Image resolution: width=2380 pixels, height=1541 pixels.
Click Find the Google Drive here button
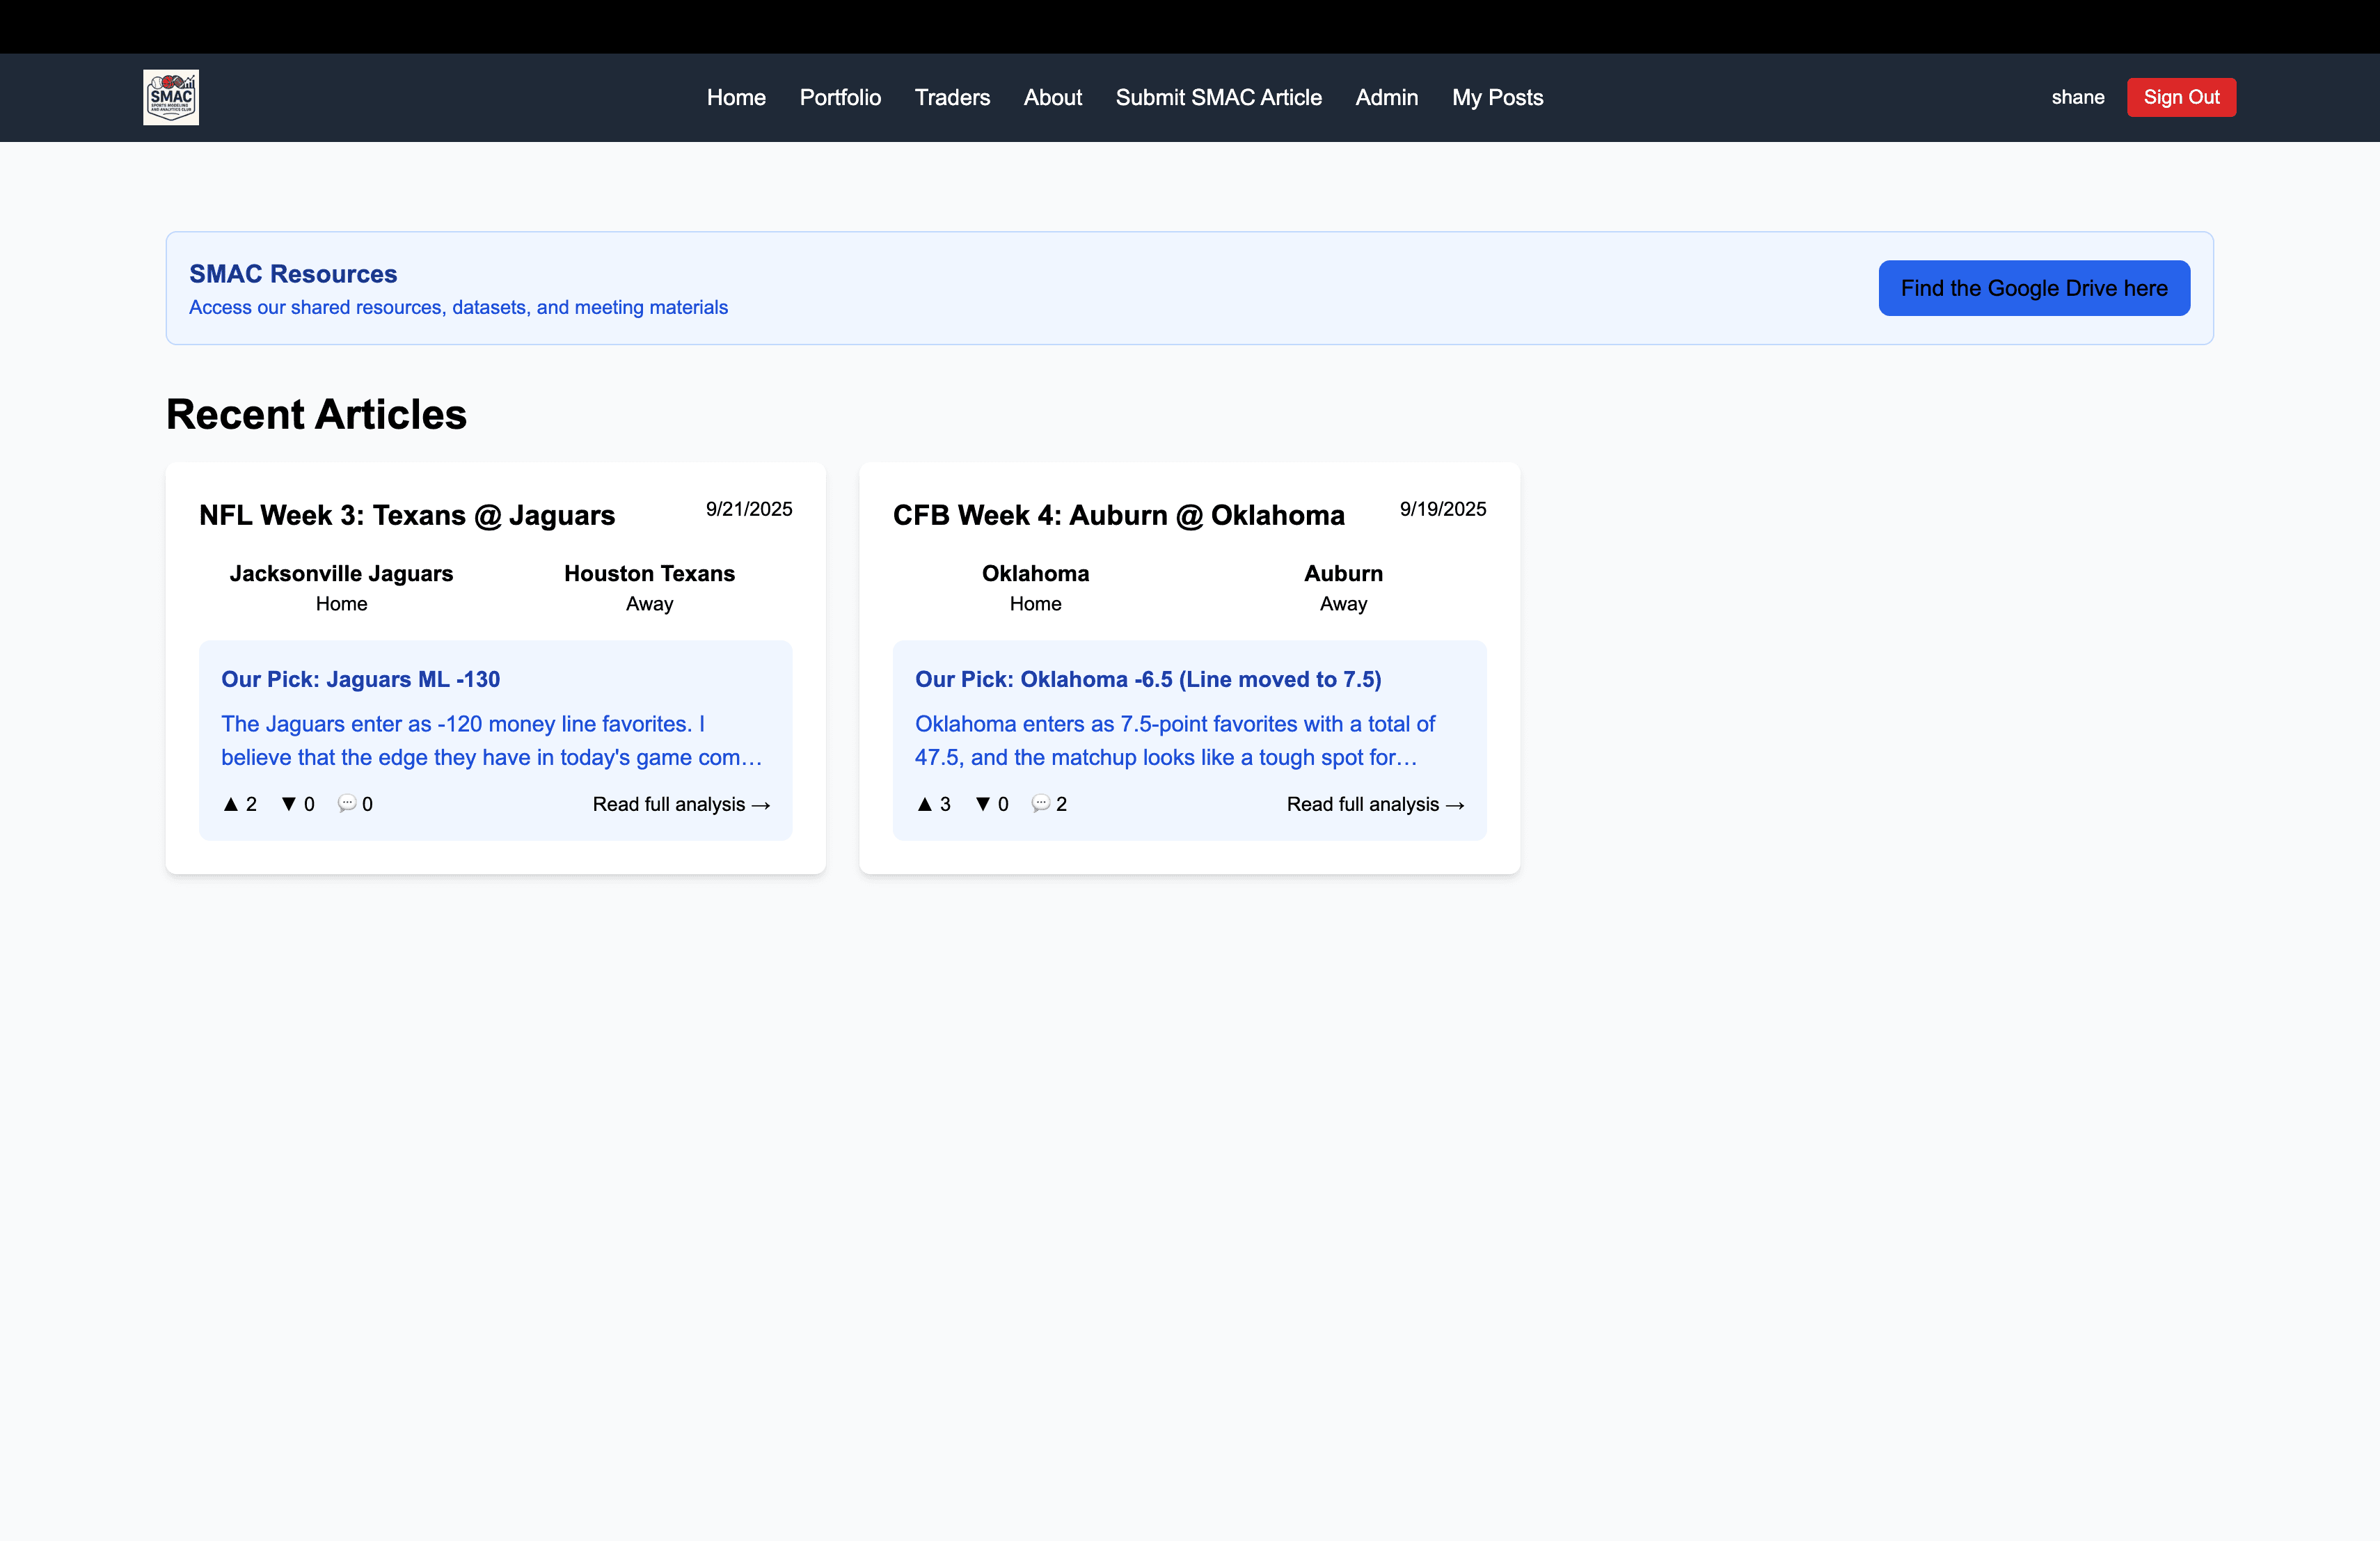tap(2033, 288)
